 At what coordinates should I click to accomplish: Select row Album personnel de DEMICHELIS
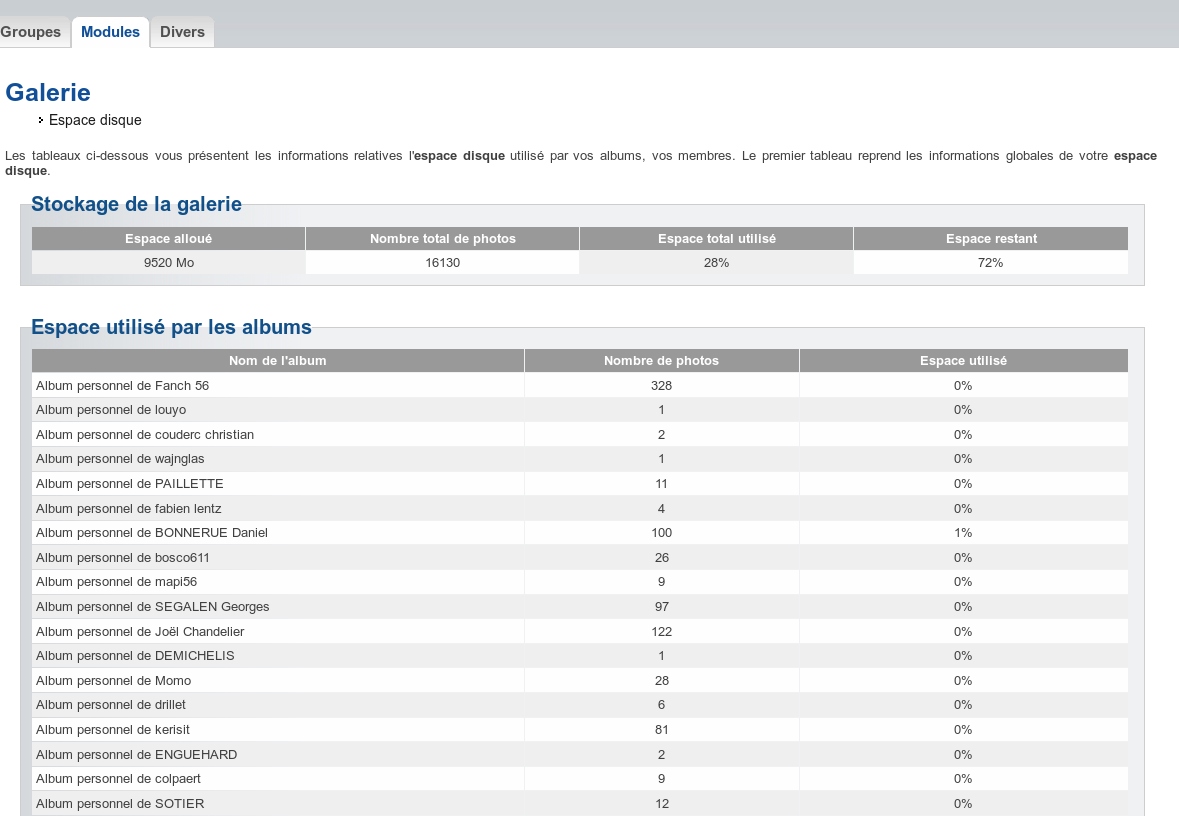tap(580, 656)
